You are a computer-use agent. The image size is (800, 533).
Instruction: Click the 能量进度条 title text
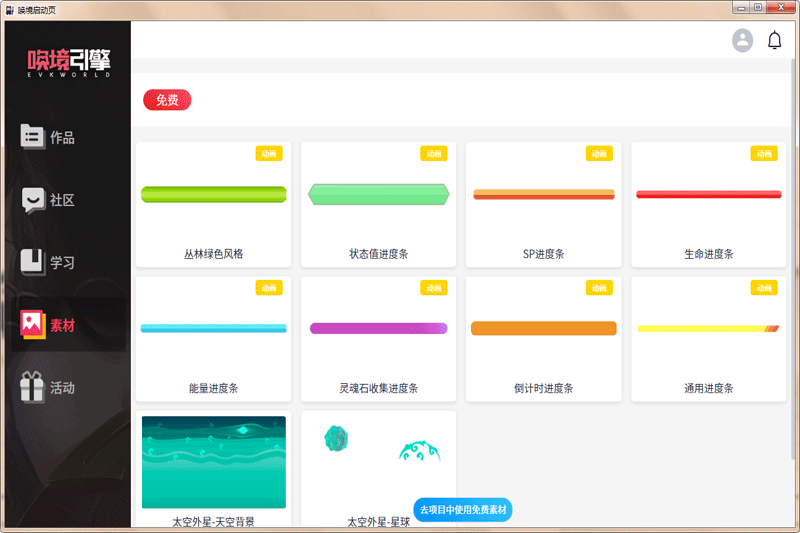214,388
